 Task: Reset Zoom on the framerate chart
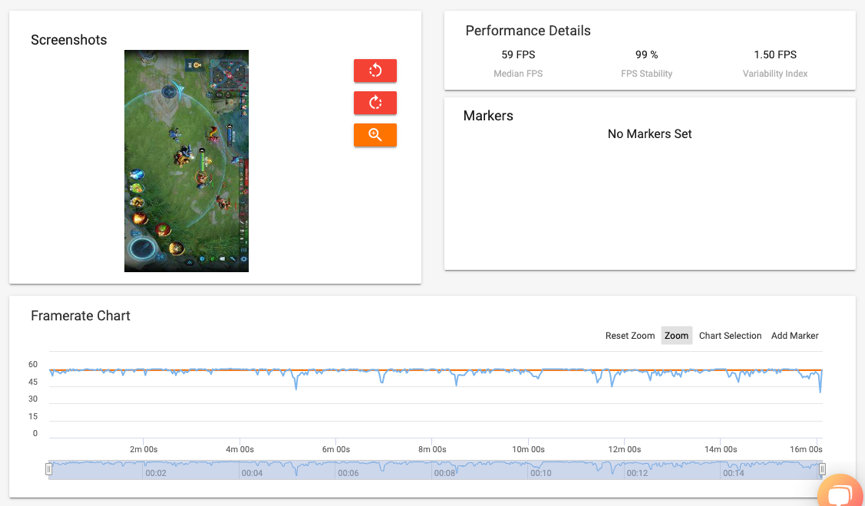tap(630, 336)
